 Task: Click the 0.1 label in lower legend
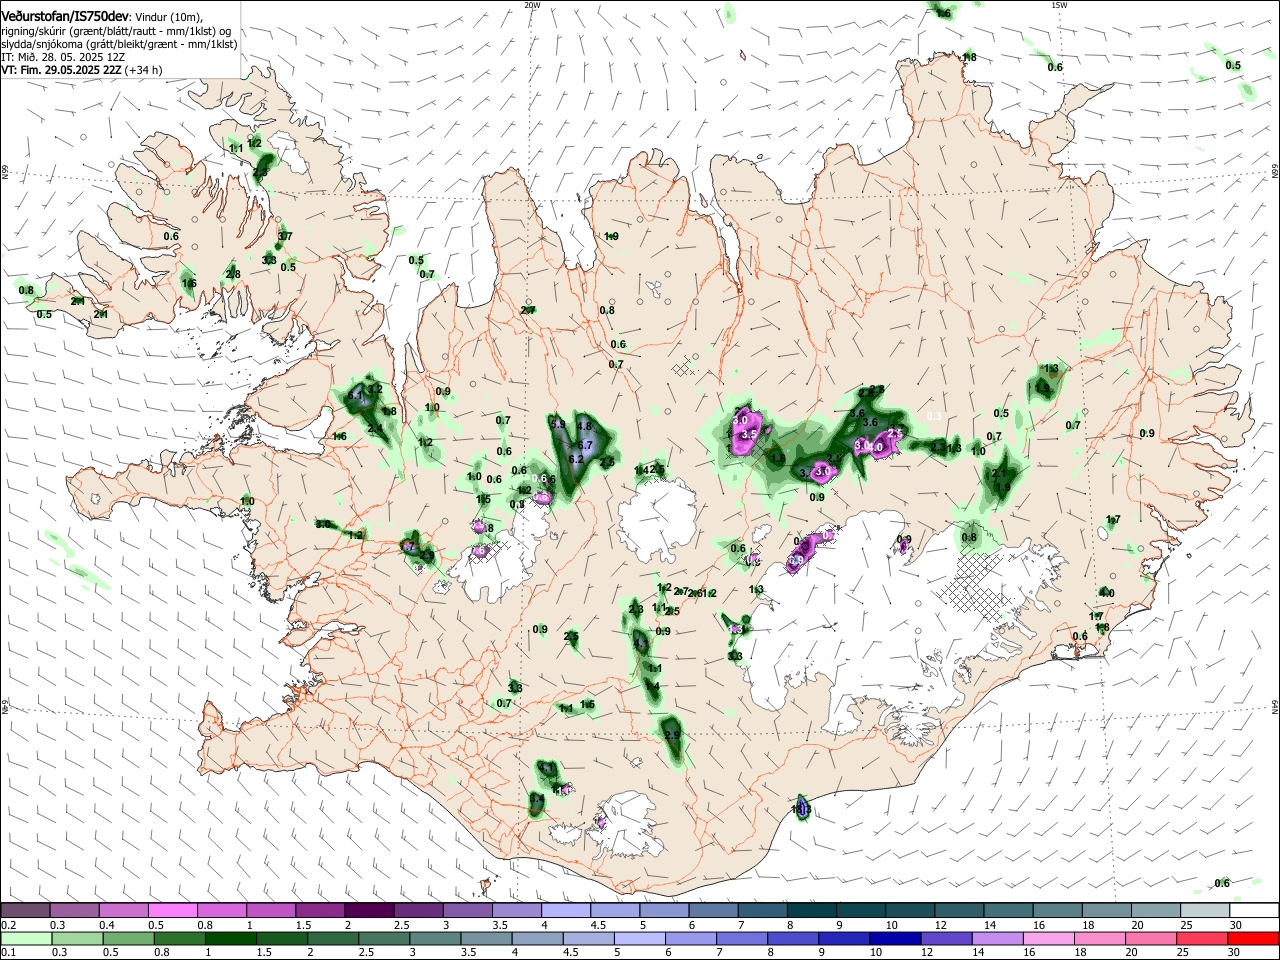pyautogui.click(x=8, y=952)
